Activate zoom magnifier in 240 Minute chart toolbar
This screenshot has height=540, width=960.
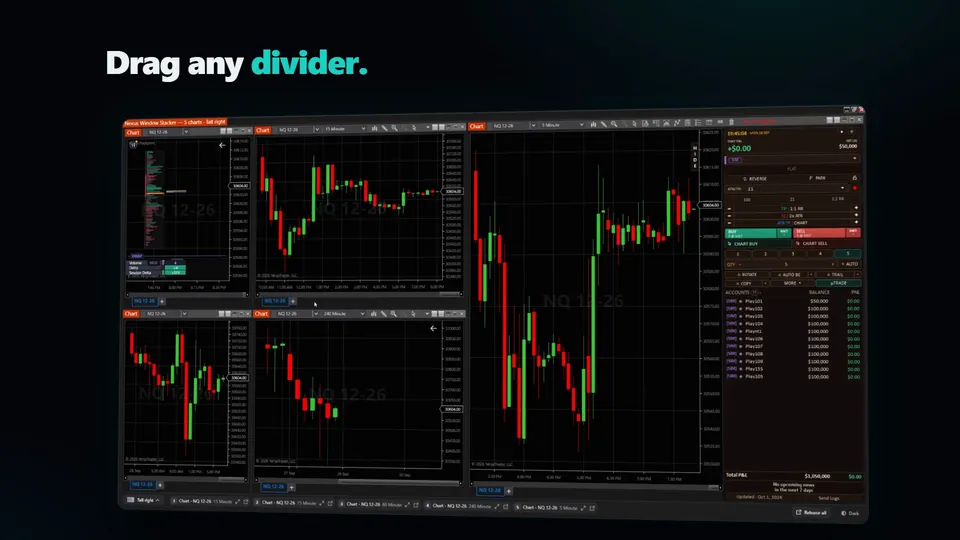[x=394, y=313]
